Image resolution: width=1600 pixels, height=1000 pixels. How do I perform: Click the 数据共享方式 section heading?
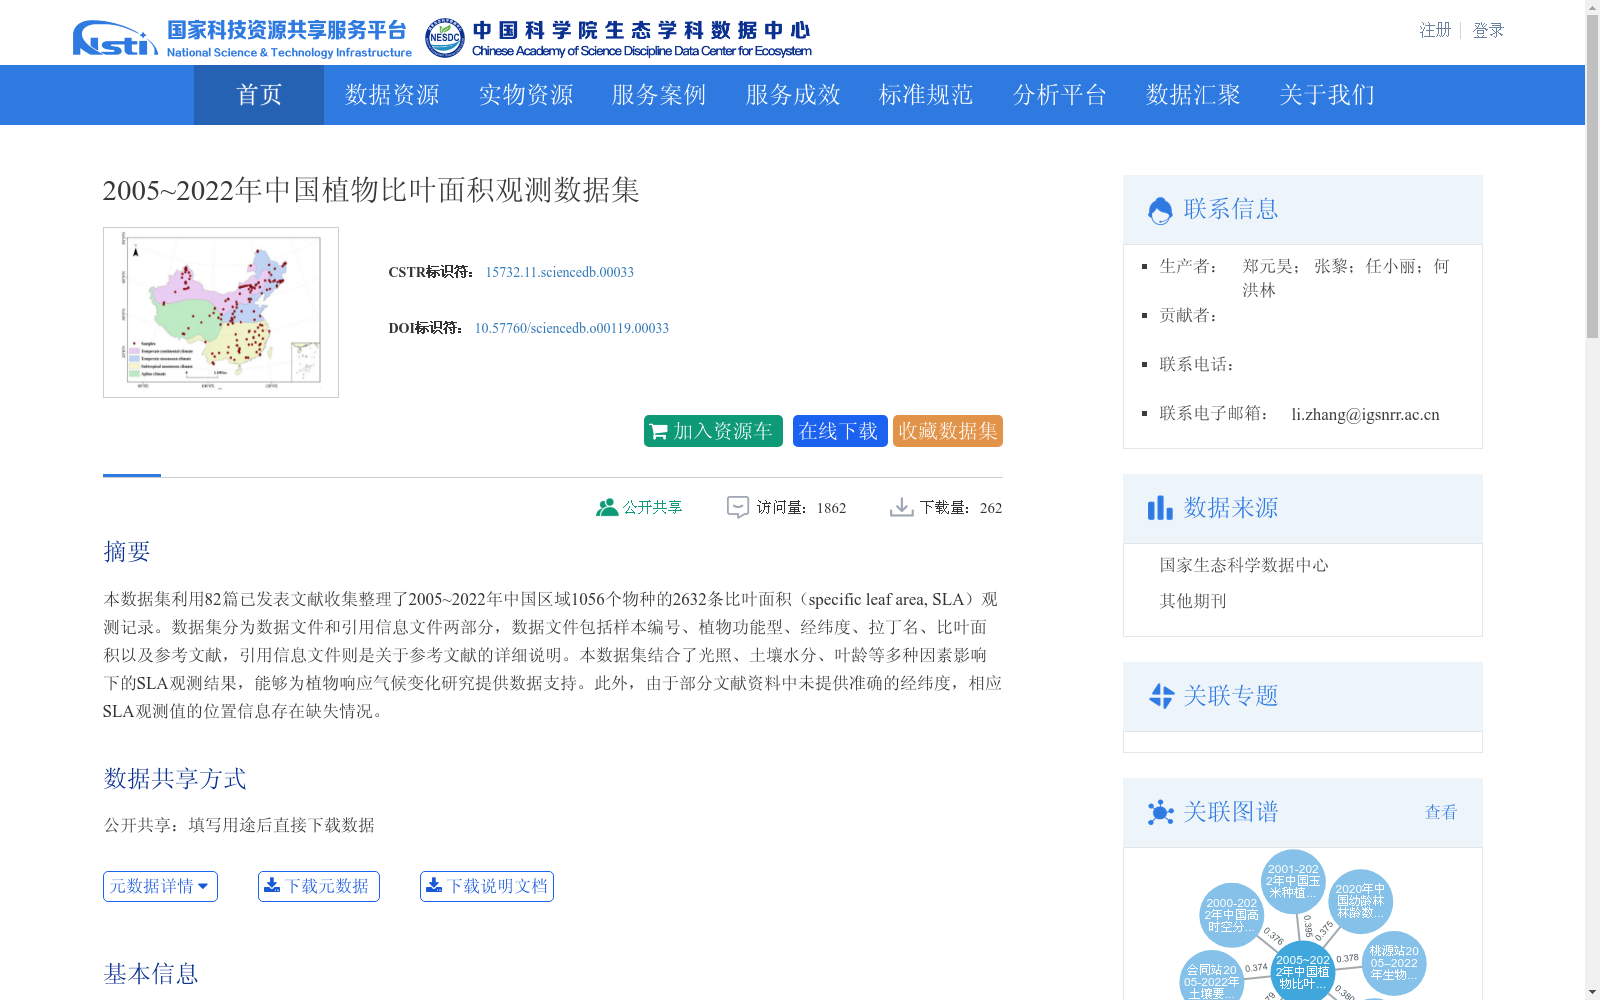(x=175, y=779)
